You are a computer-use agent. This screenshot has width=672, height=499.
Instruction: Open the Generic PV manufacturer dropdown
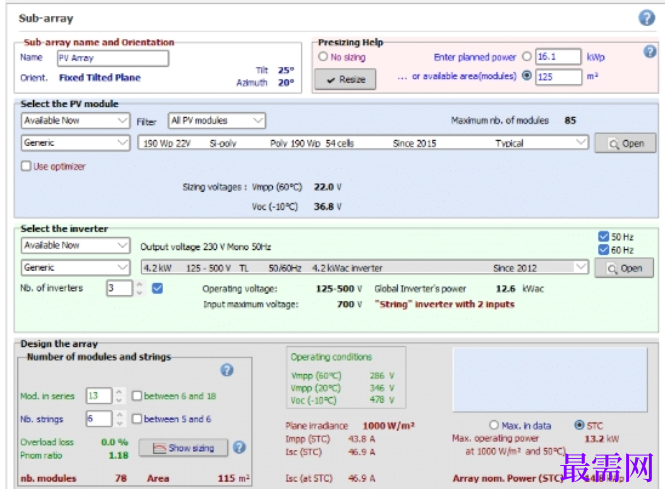(x=75, y=143)
